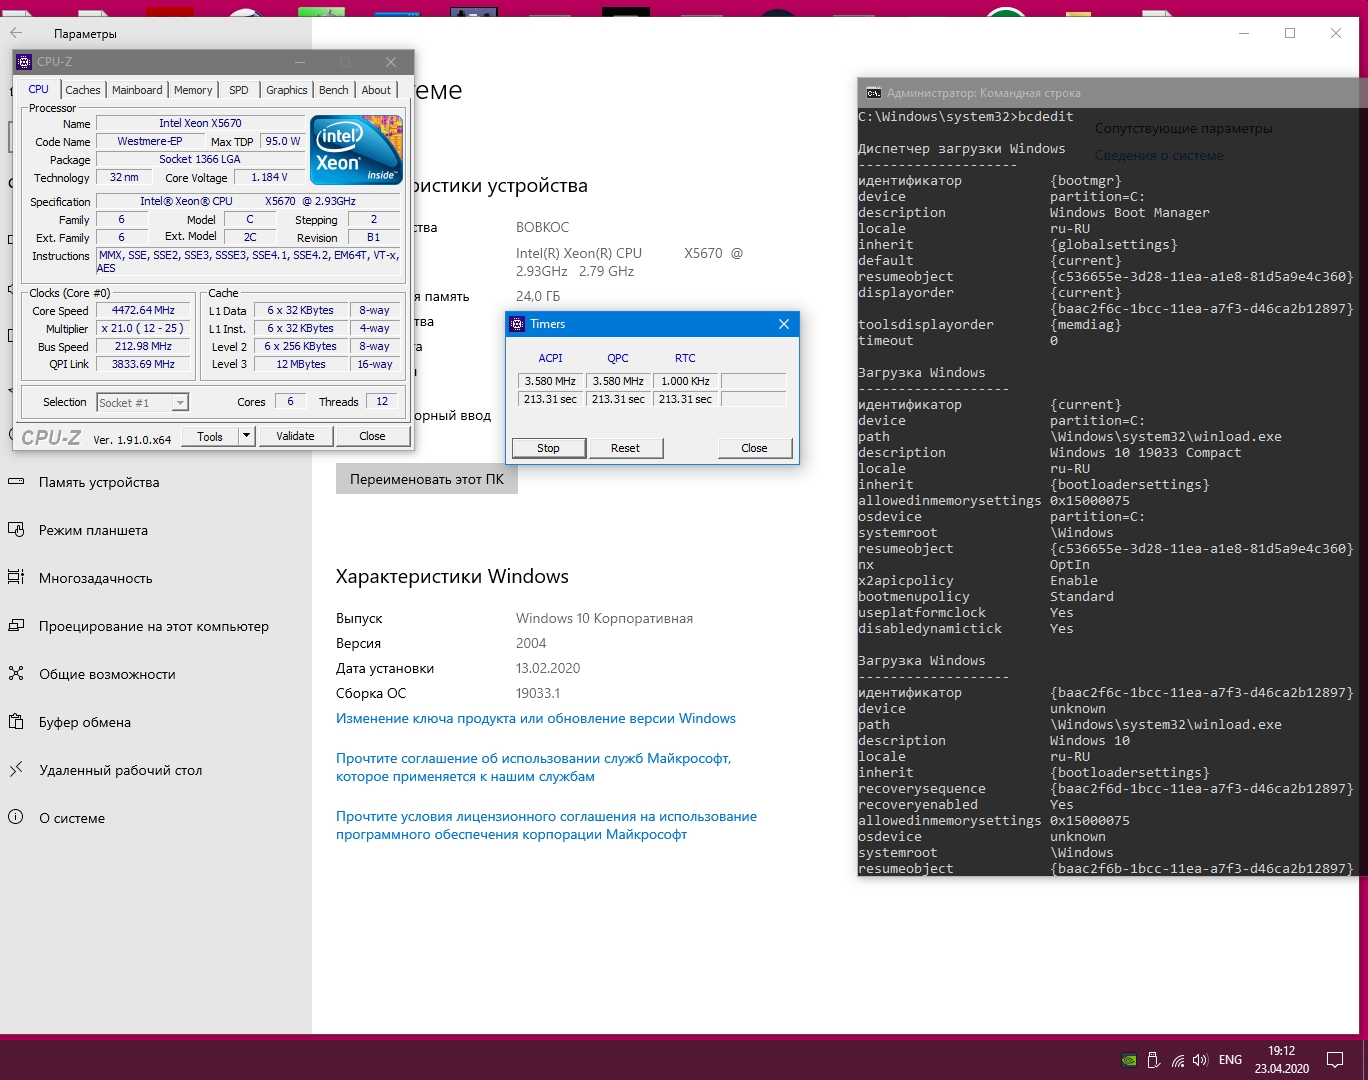Click the device name 'ВОВКОС'
Screen dimensions: 1368x1080
click(x=542, y=227)
